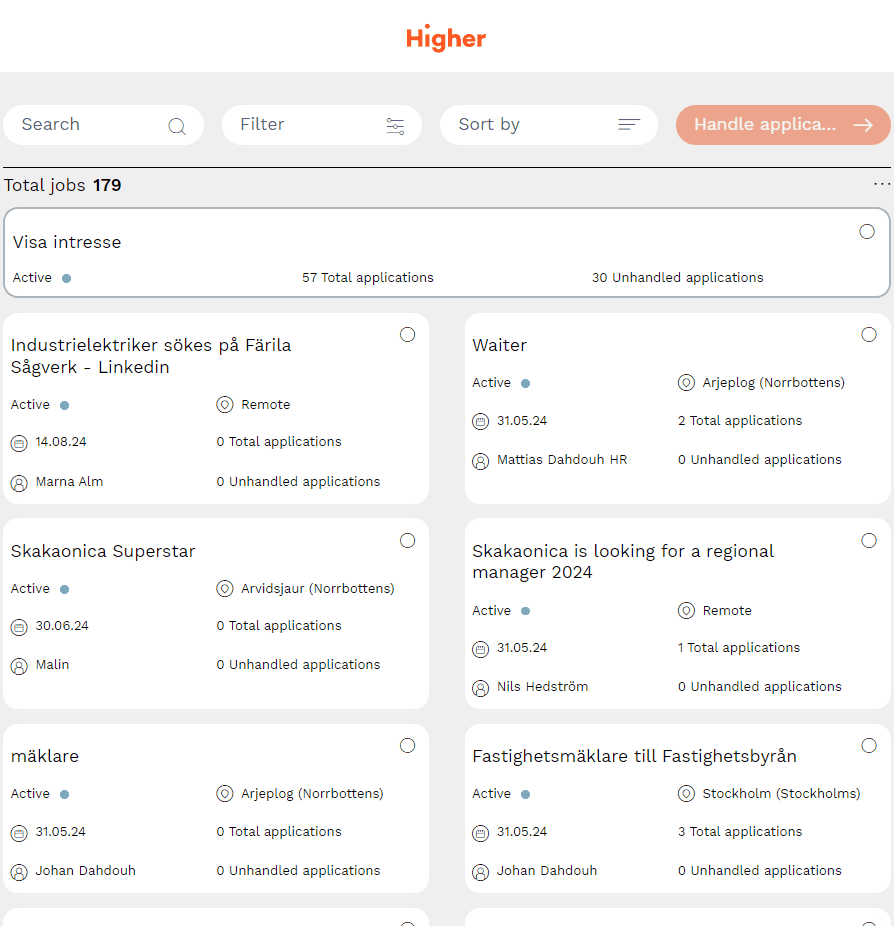Click calendar icon beside 14.08.24 date
Image resolution: width=894 pixels, height=926 pixels.
coord(19,442)
